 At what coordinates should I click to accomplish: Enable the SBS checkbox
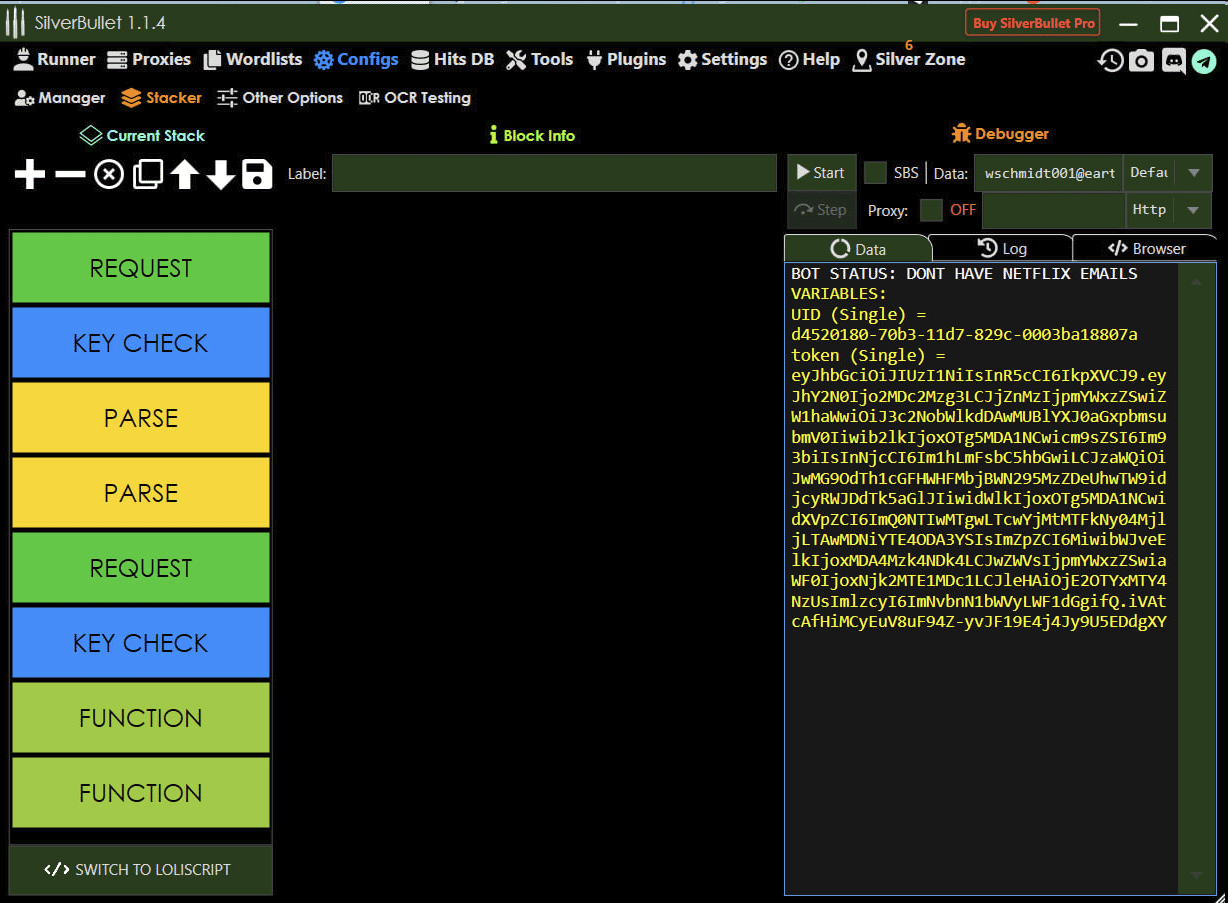(875, 173)
